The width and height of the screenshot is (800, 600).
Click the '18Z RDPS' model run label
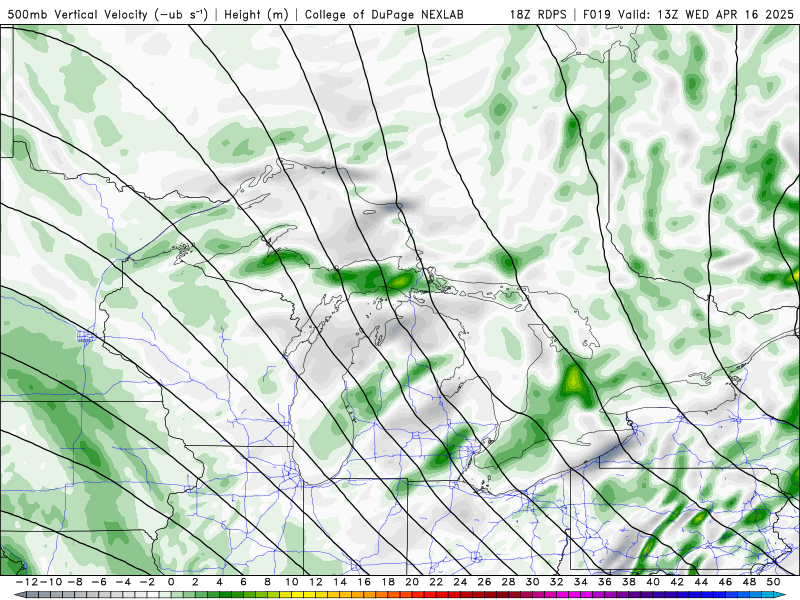tap(538, 14)
